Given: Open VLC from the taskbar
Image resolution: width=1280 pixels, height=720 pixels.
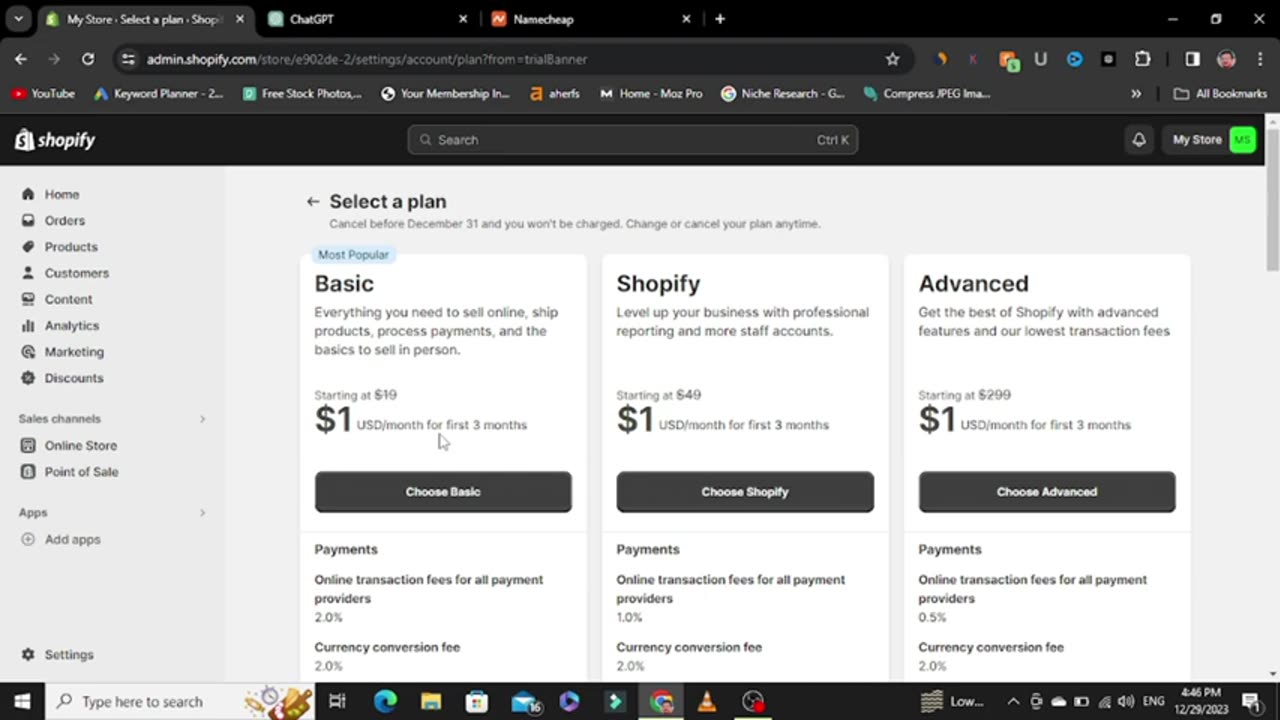Looking at the screenshot, I should (x=706, y=701).
